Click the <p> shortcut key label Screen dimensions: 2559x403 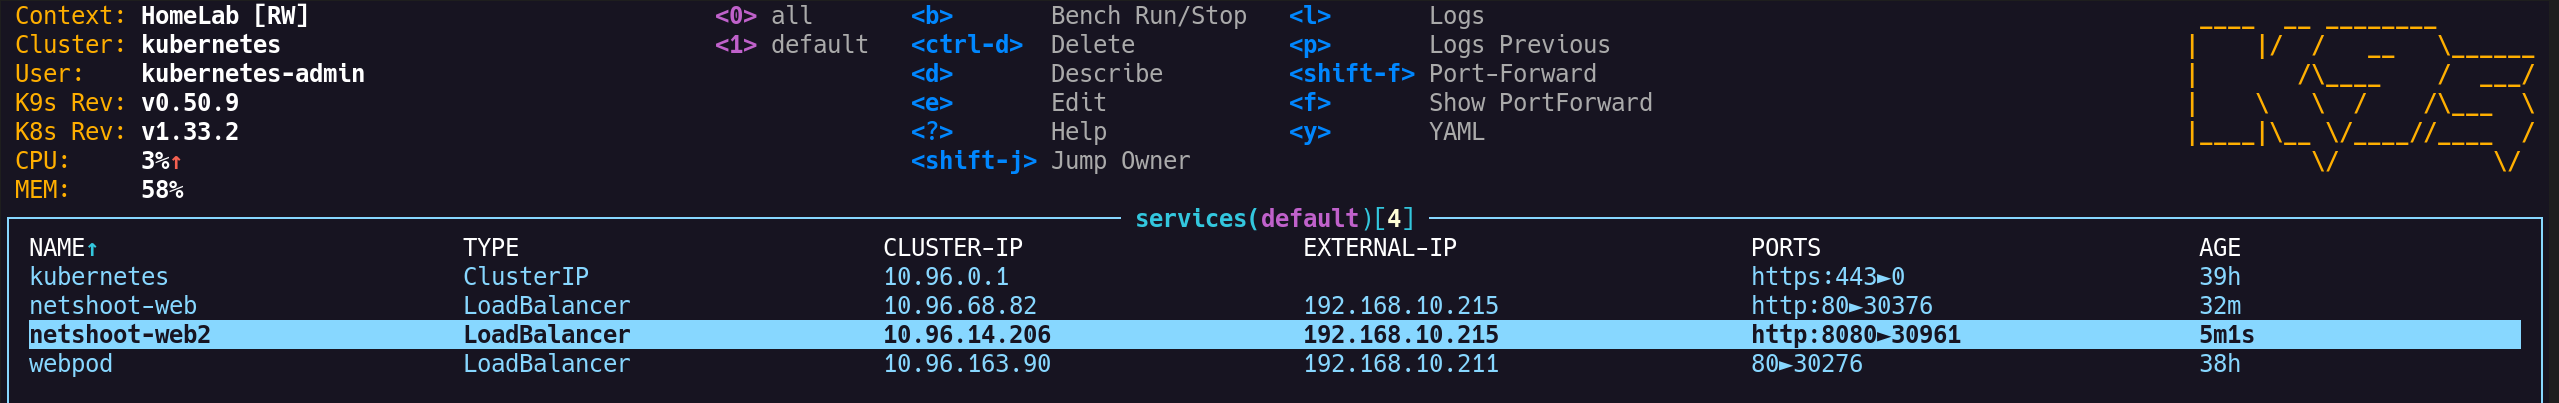[x=1310, y=45]
